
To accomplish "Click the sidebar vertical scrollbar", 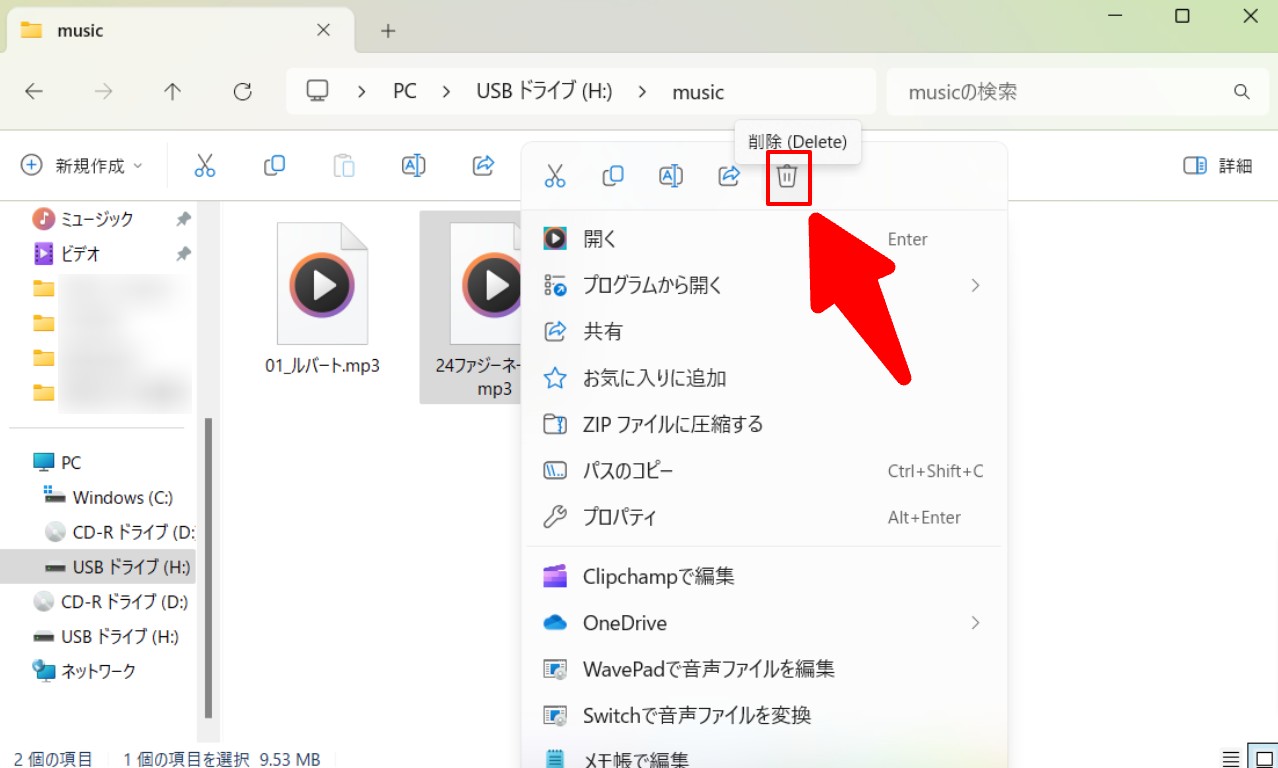I will click(208, 568).
